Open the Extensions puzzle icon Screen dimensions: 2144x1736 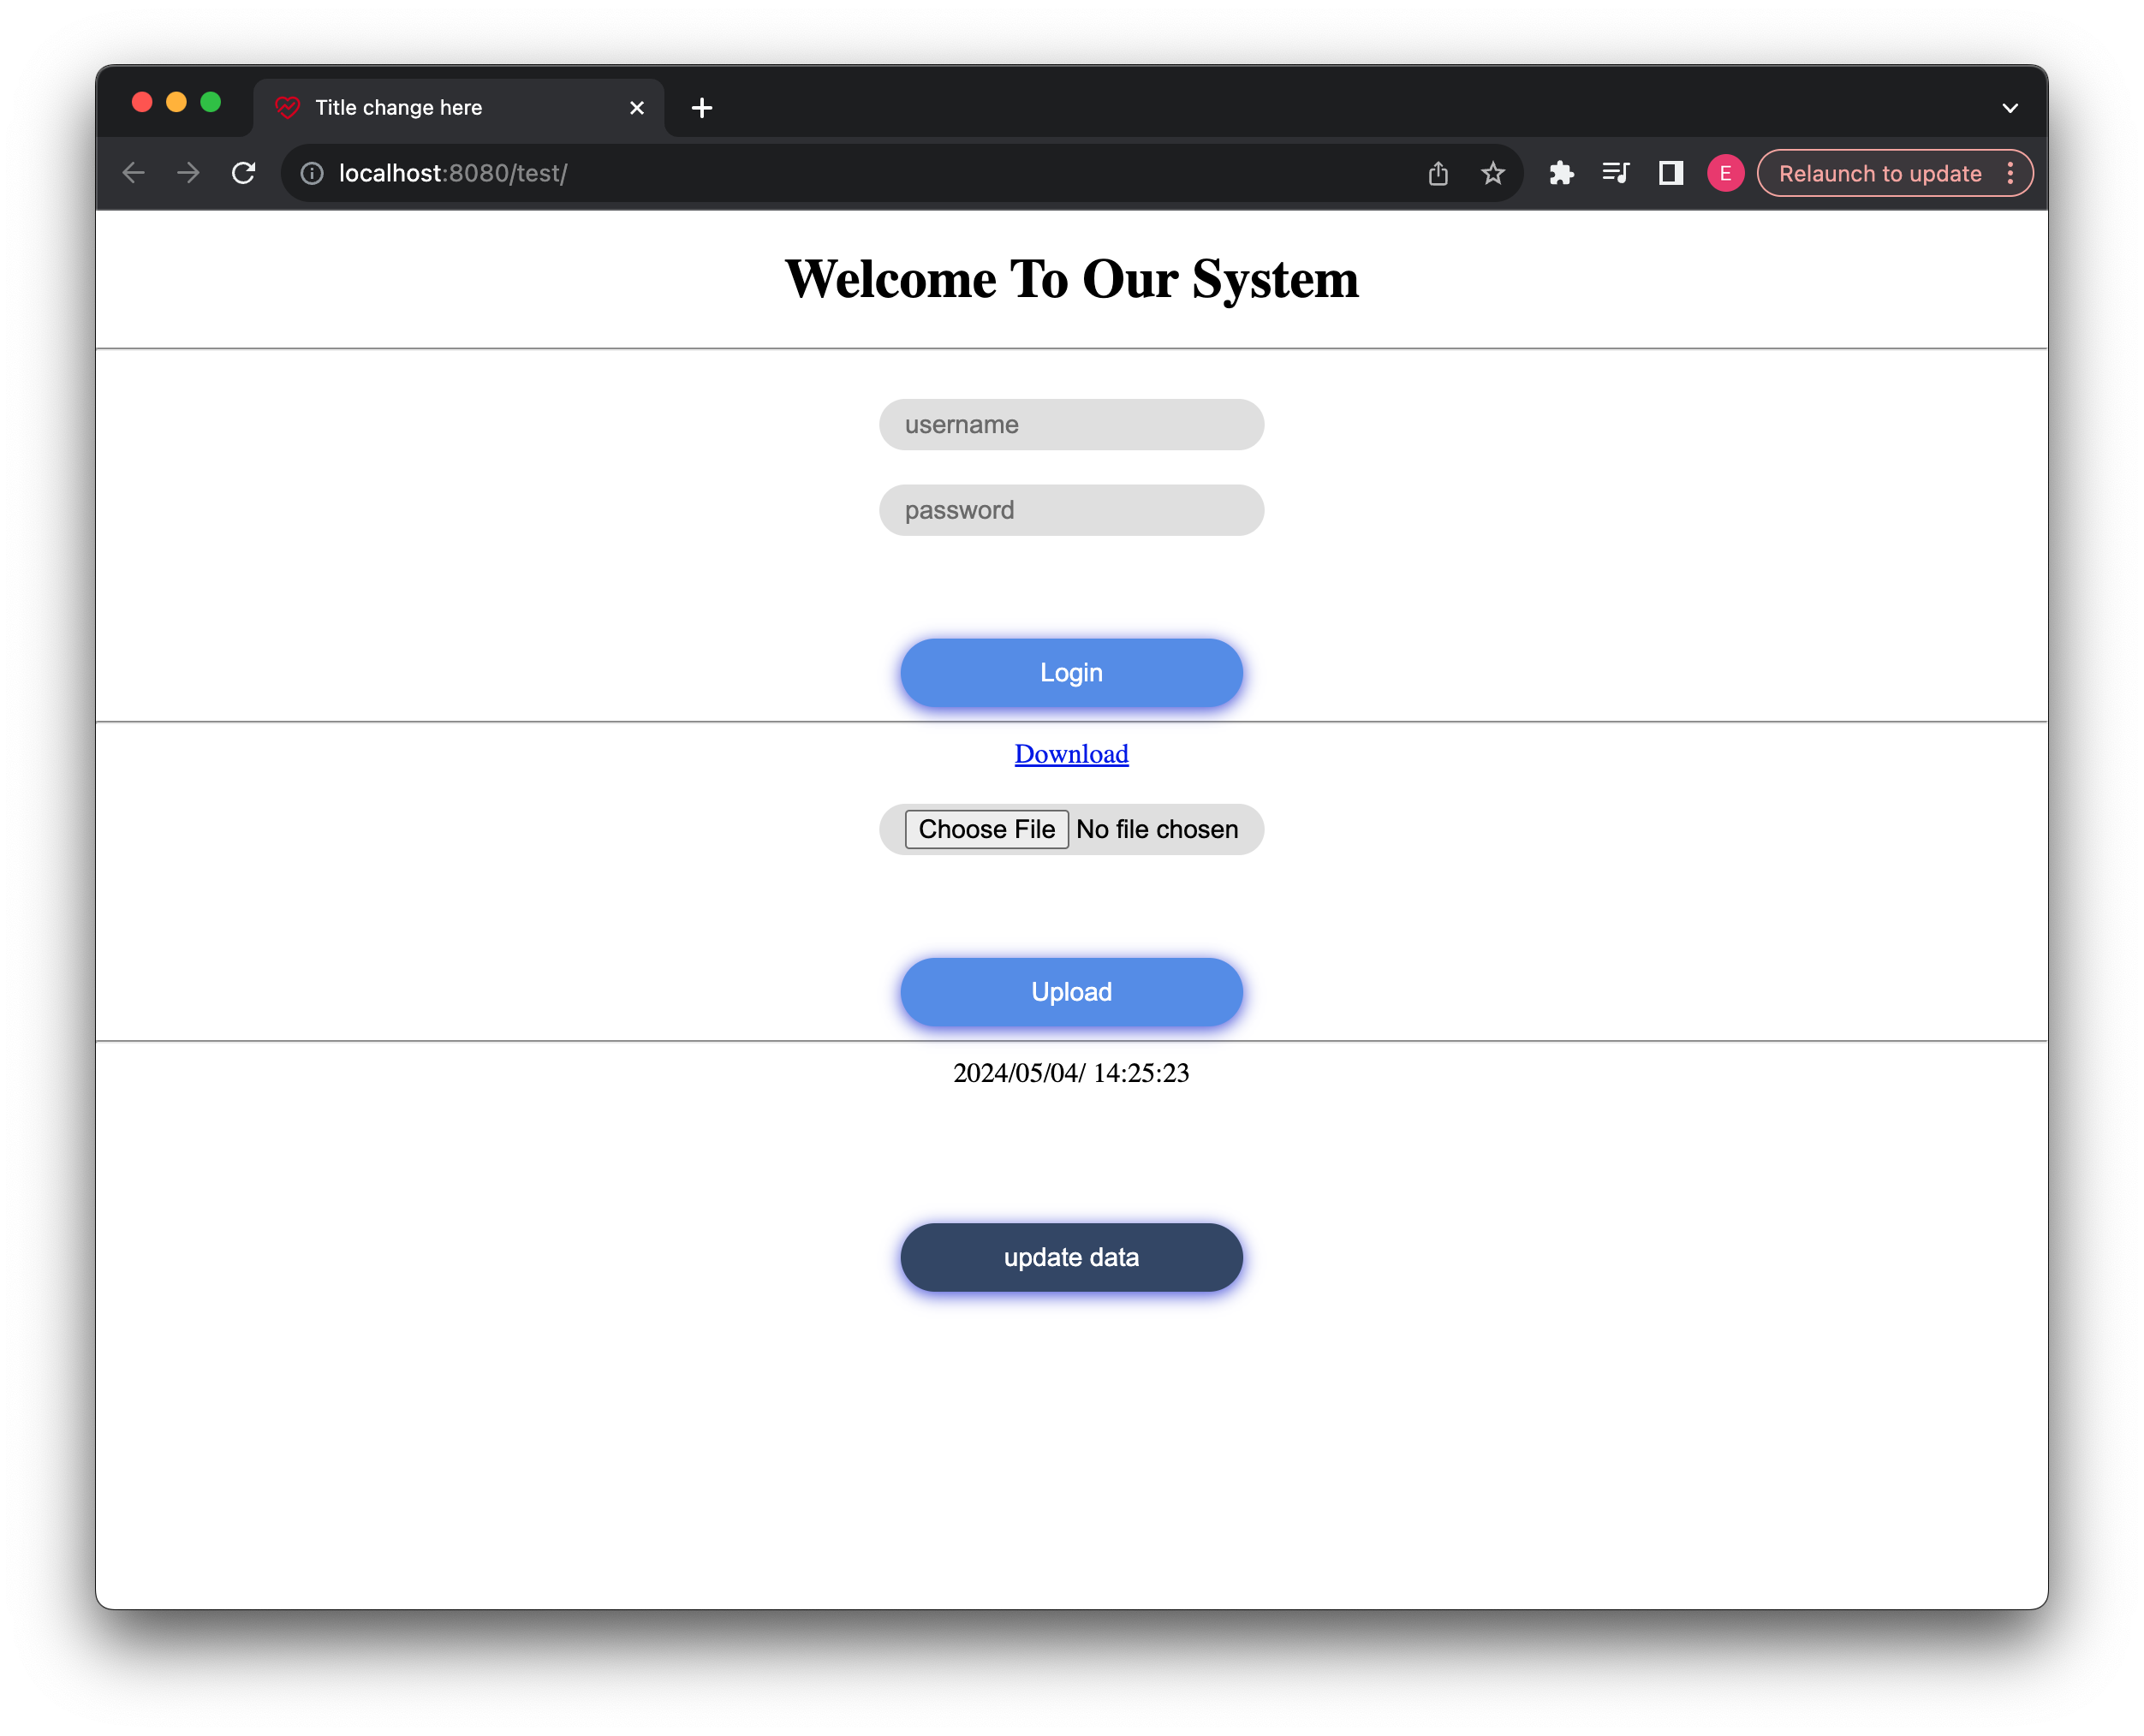[1561, 173]
